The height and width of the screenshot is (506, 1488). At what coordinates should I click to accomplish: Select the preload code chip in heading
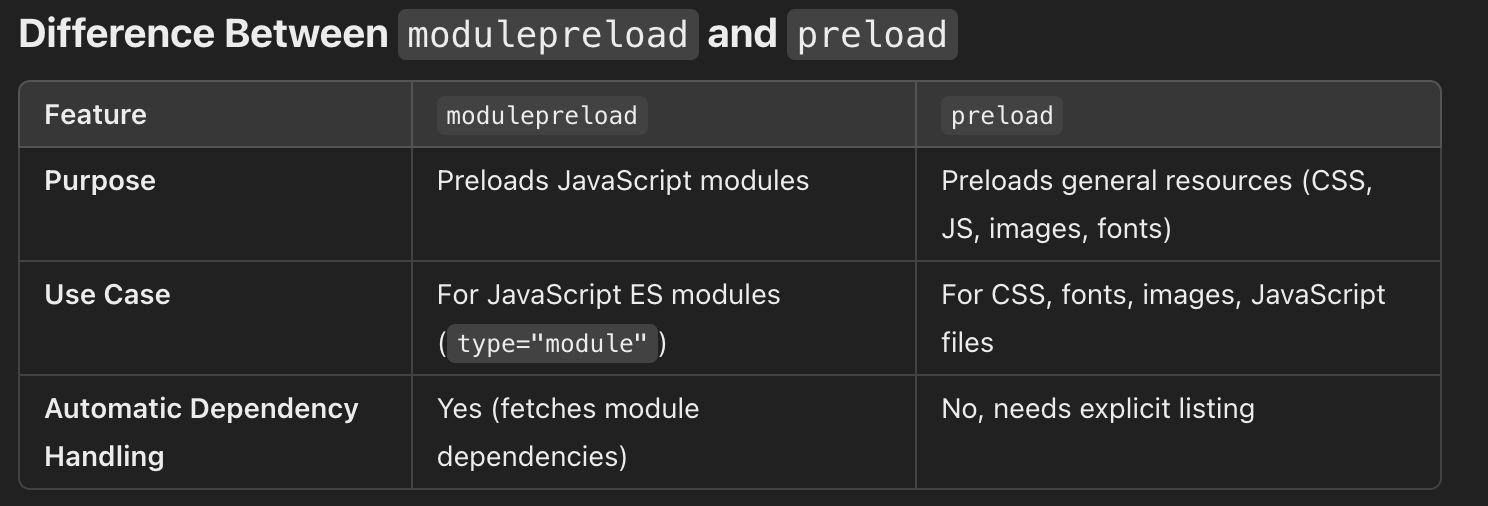coord(872,34)
